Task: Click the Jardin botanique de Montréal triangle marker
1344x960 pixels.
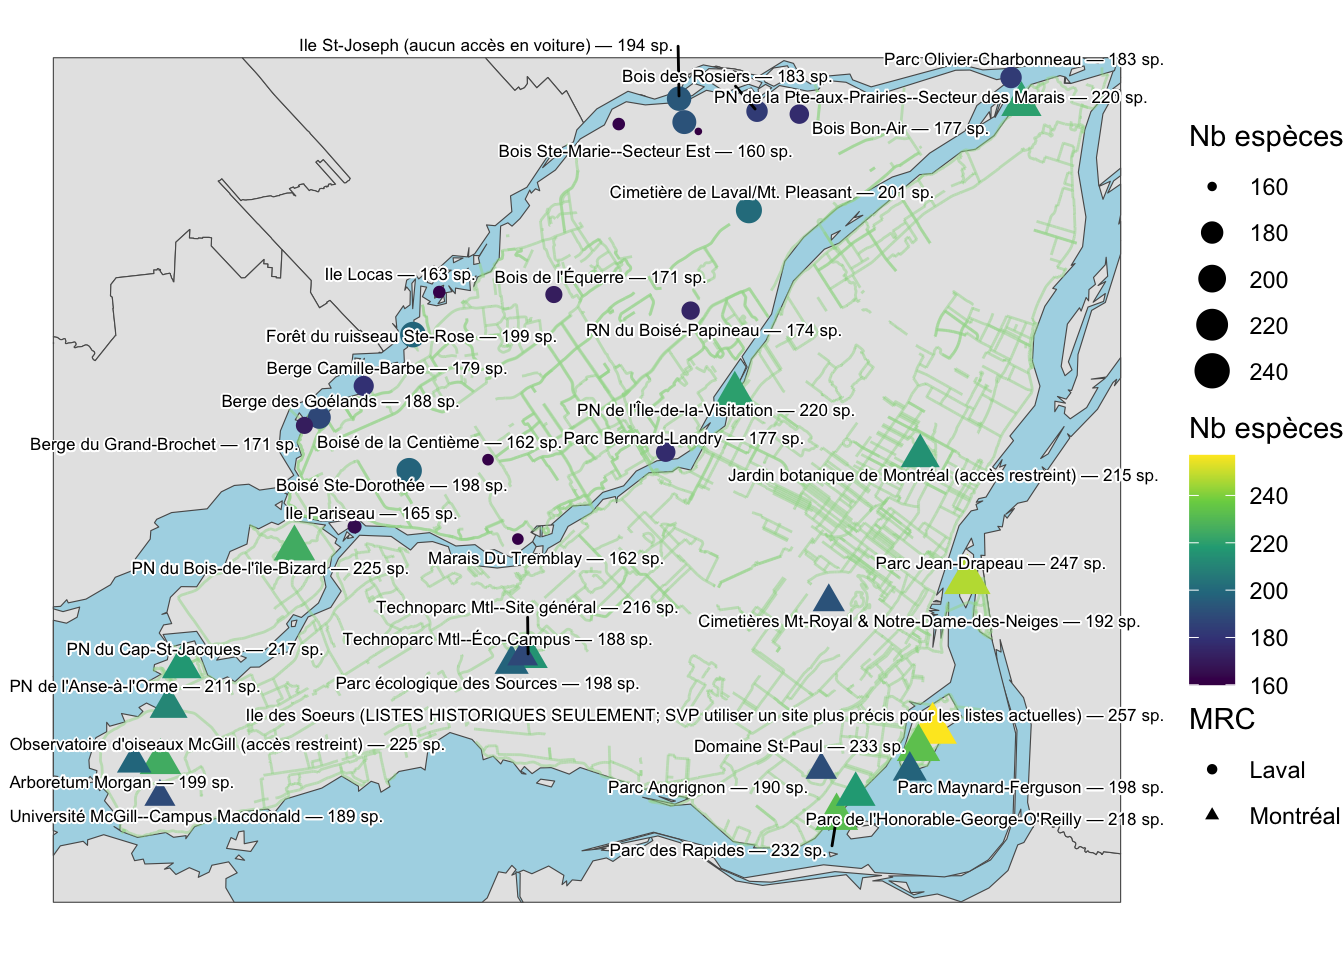Action: coord(918,453)
